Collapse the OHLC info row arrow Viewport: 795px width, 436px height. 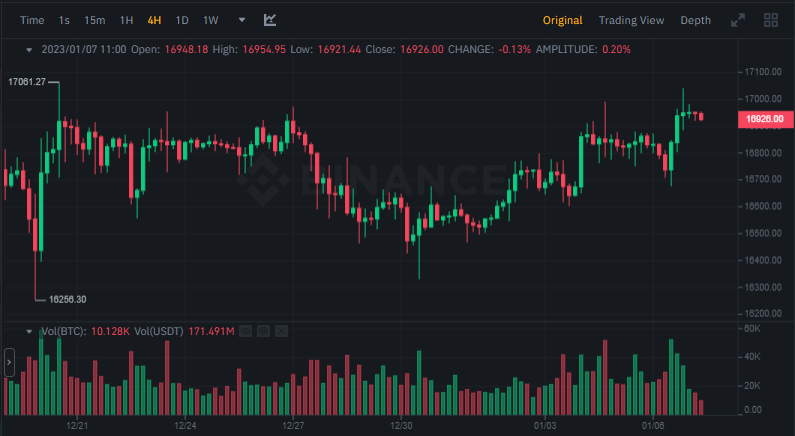pos(30,49)
